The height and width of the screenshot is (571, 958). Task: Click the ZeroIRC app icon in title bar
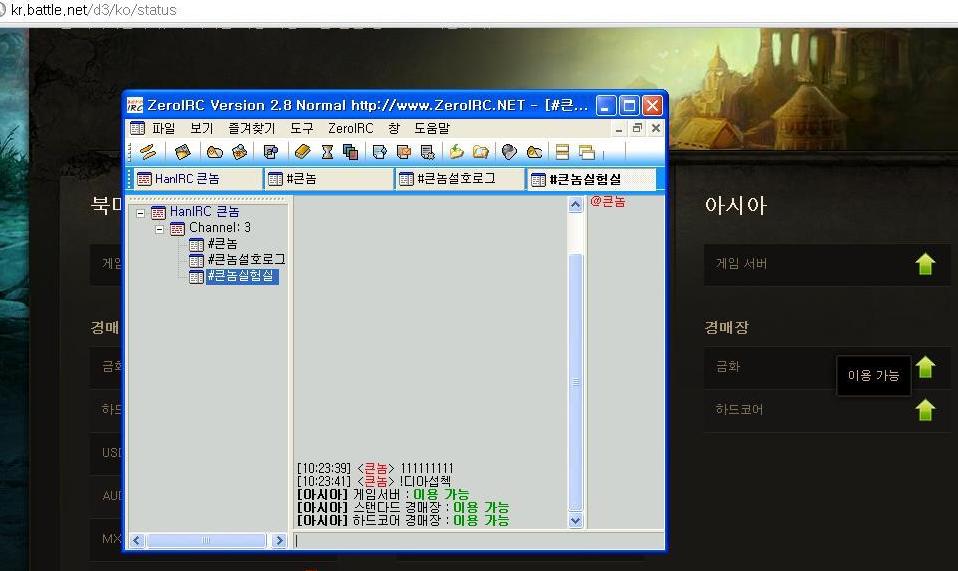point(135,106)
